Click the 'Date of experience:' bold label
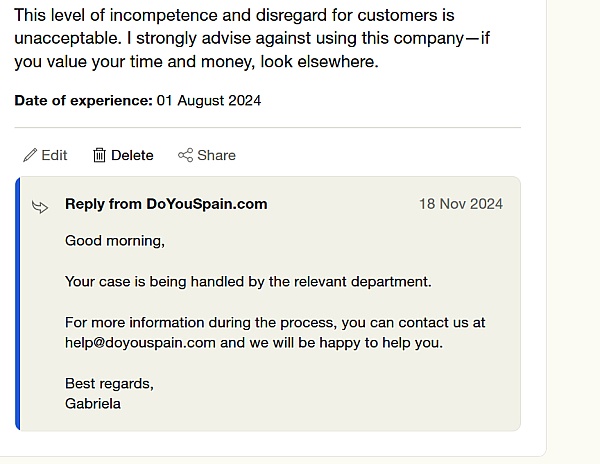This screenshot has width=600, height=464. [x=83, y=101]
